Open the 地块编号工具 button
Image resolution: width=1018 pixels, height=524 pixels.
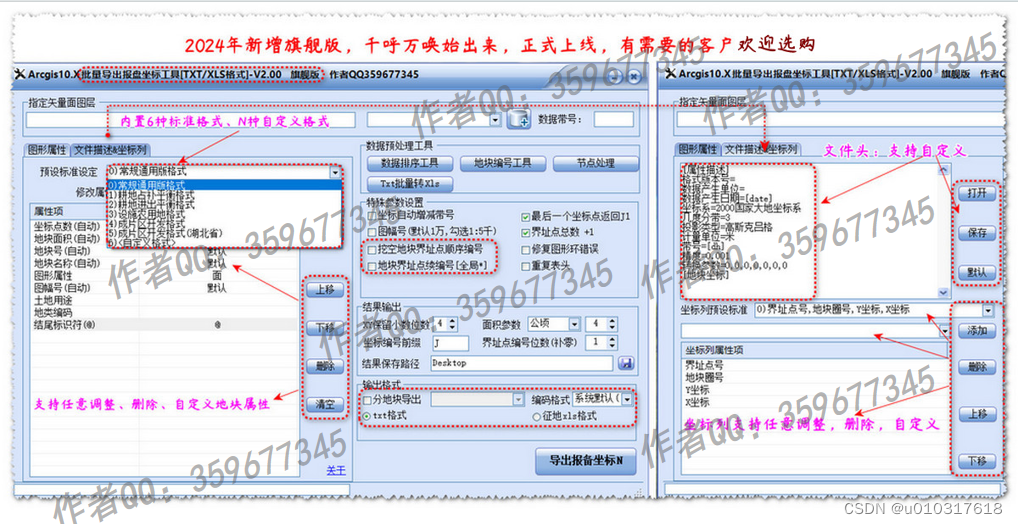pyautogui.click(x=503, y=164)
